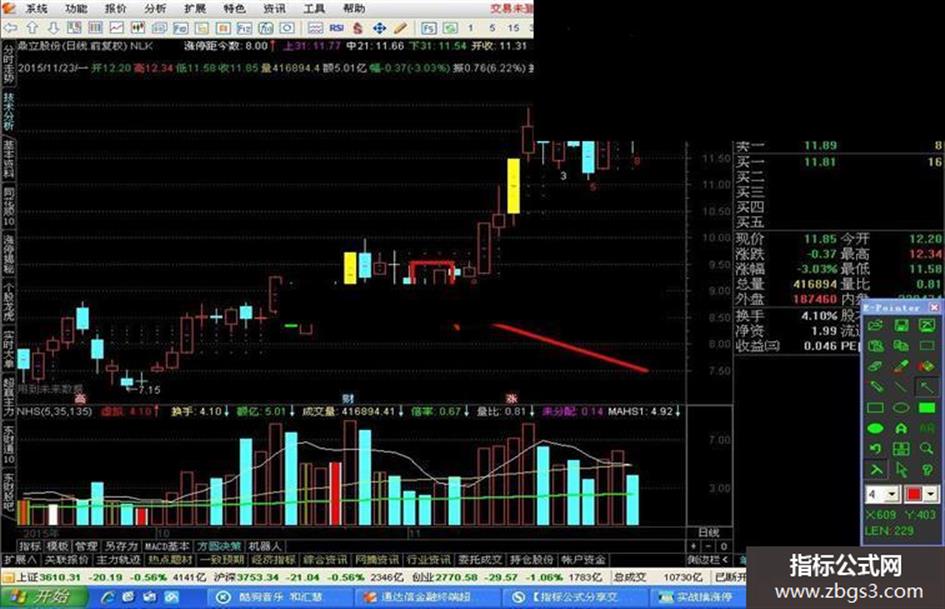
Task: Click the Fs toolbar icon
Action: [429, 28]
